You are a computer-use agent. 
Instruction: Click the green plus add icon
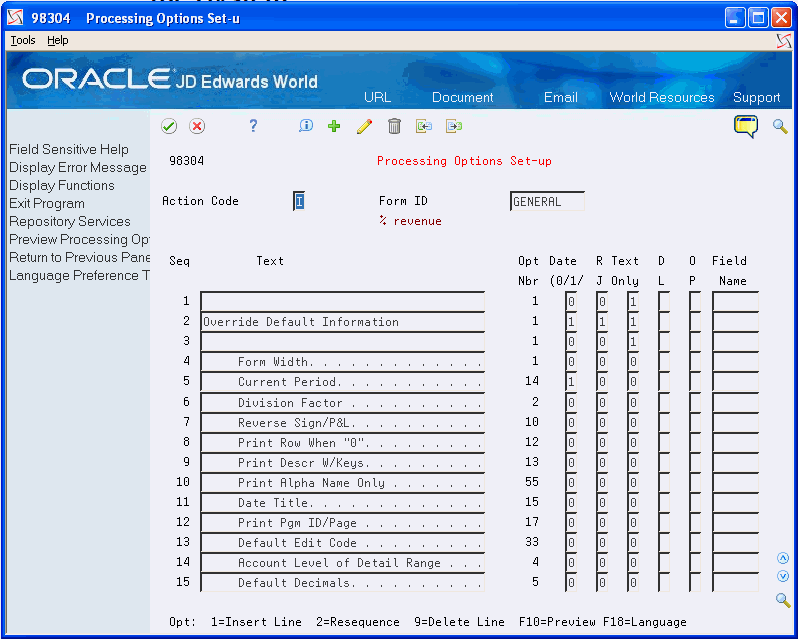334,126
